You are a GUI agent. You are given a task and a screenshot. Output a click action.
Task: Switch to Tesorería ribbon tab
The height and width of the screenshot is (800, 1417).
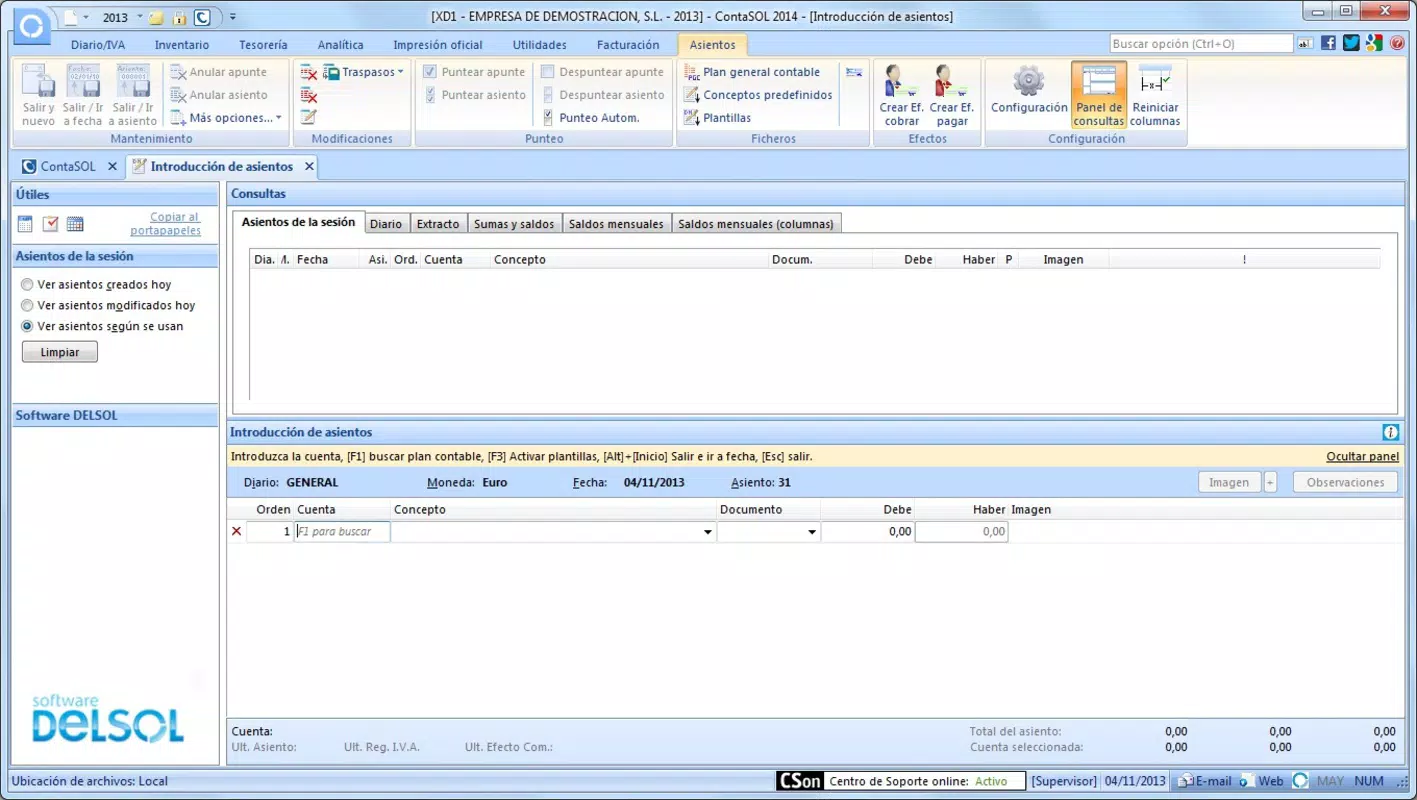point(263,45)
